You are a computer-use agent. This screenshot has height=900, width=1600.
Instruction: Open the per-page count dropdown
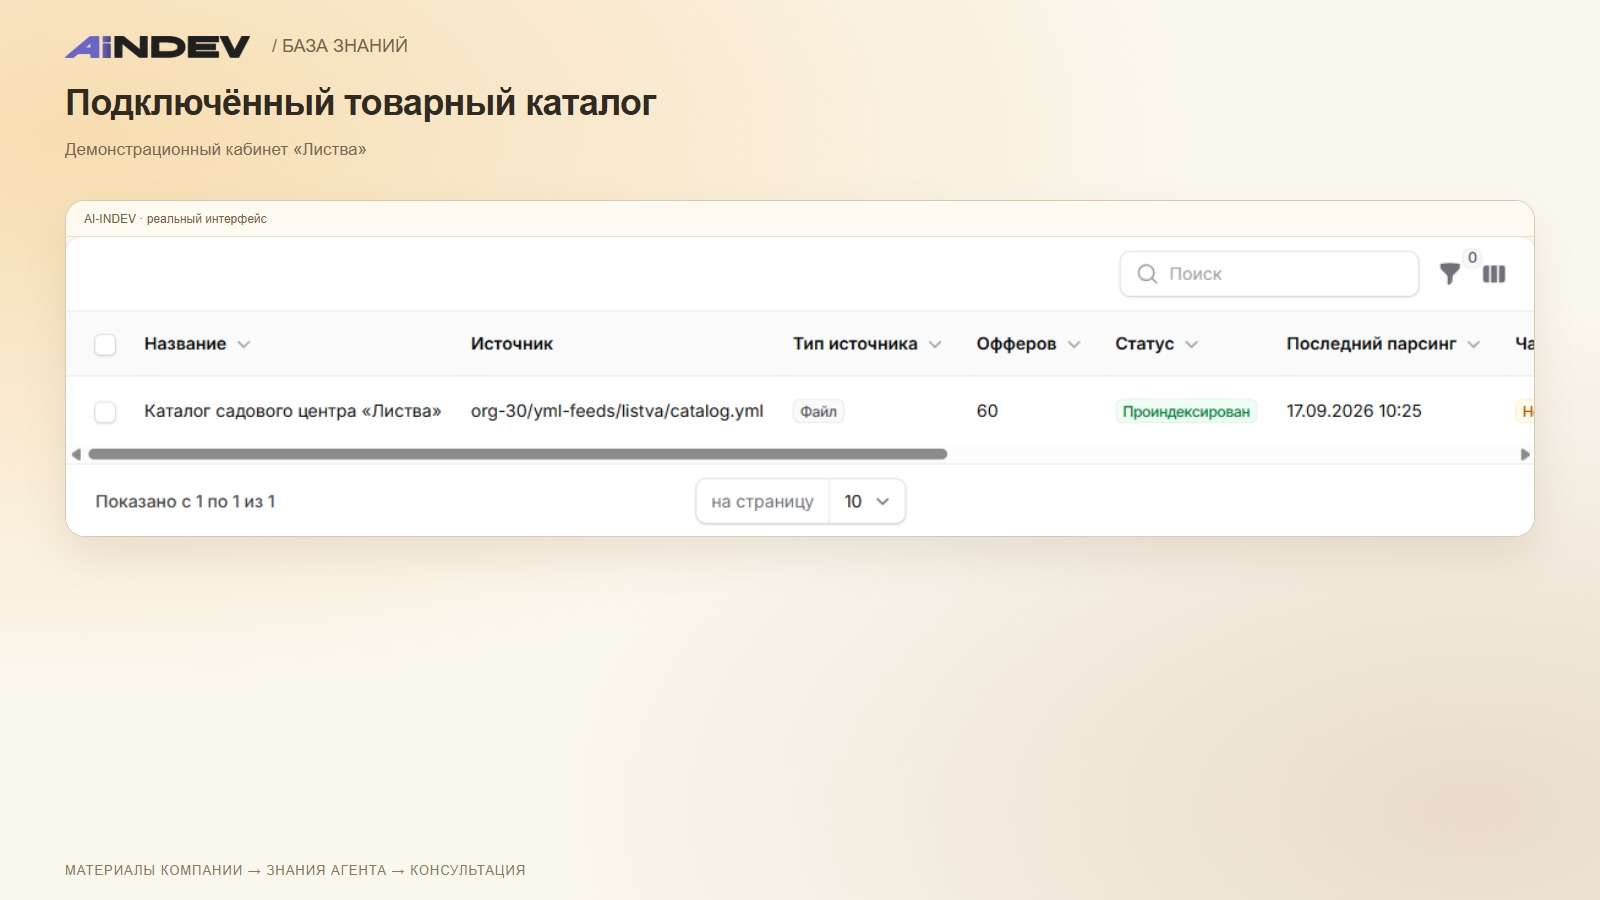(x=867, y=502)
